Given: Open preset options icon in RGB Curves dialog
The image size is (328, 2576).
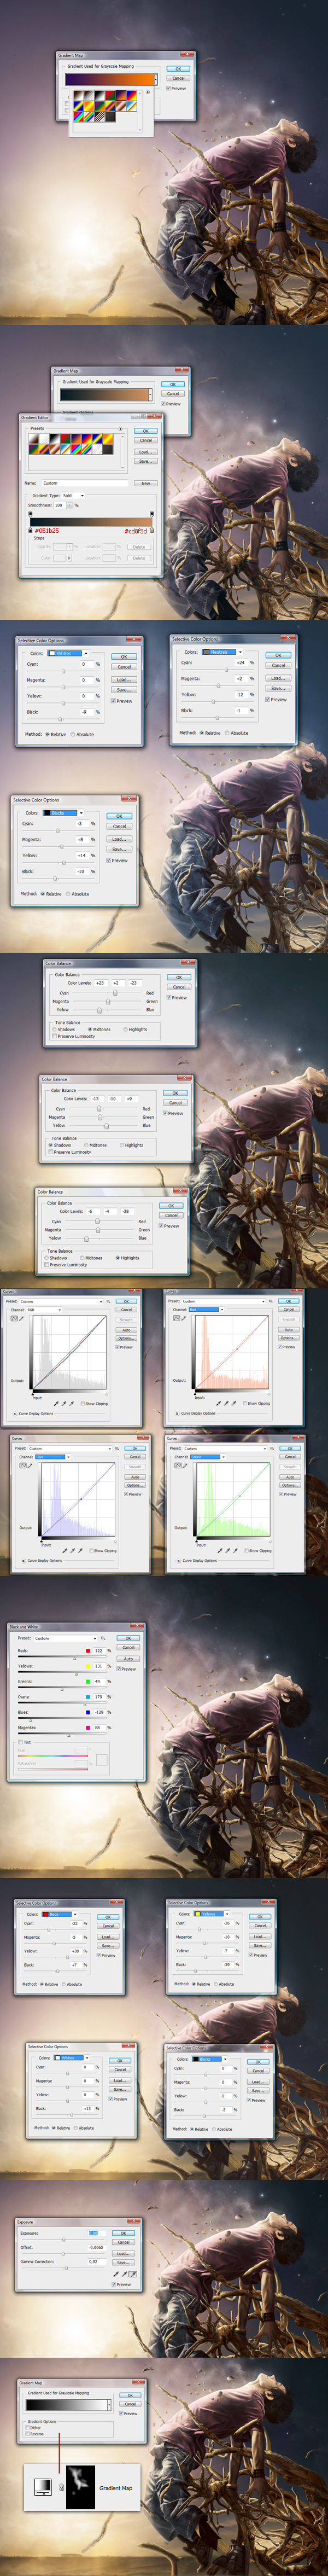Looking at the screenshot, I should (108, 1301).
